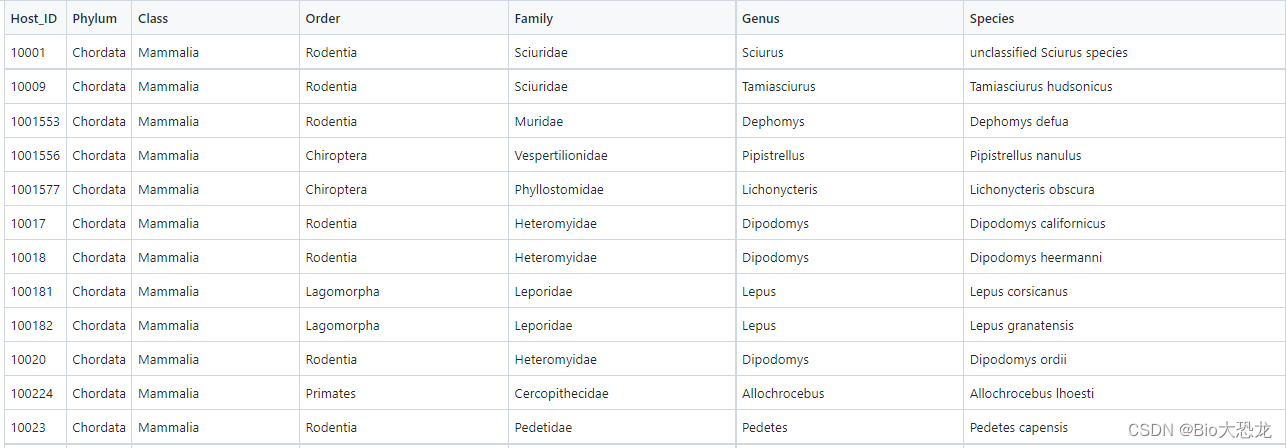Click the Species column header
This screenshot has height=448, width=1287.
[1123, 18]
